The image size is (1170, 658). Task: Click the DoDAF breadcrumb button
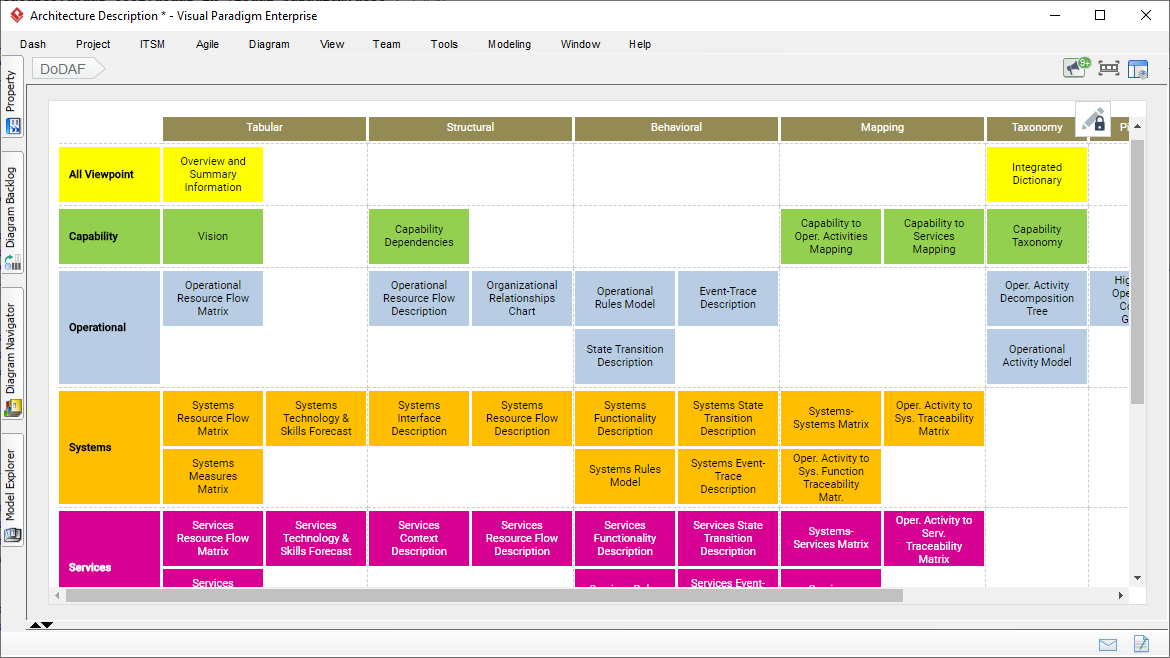point(62,69)
